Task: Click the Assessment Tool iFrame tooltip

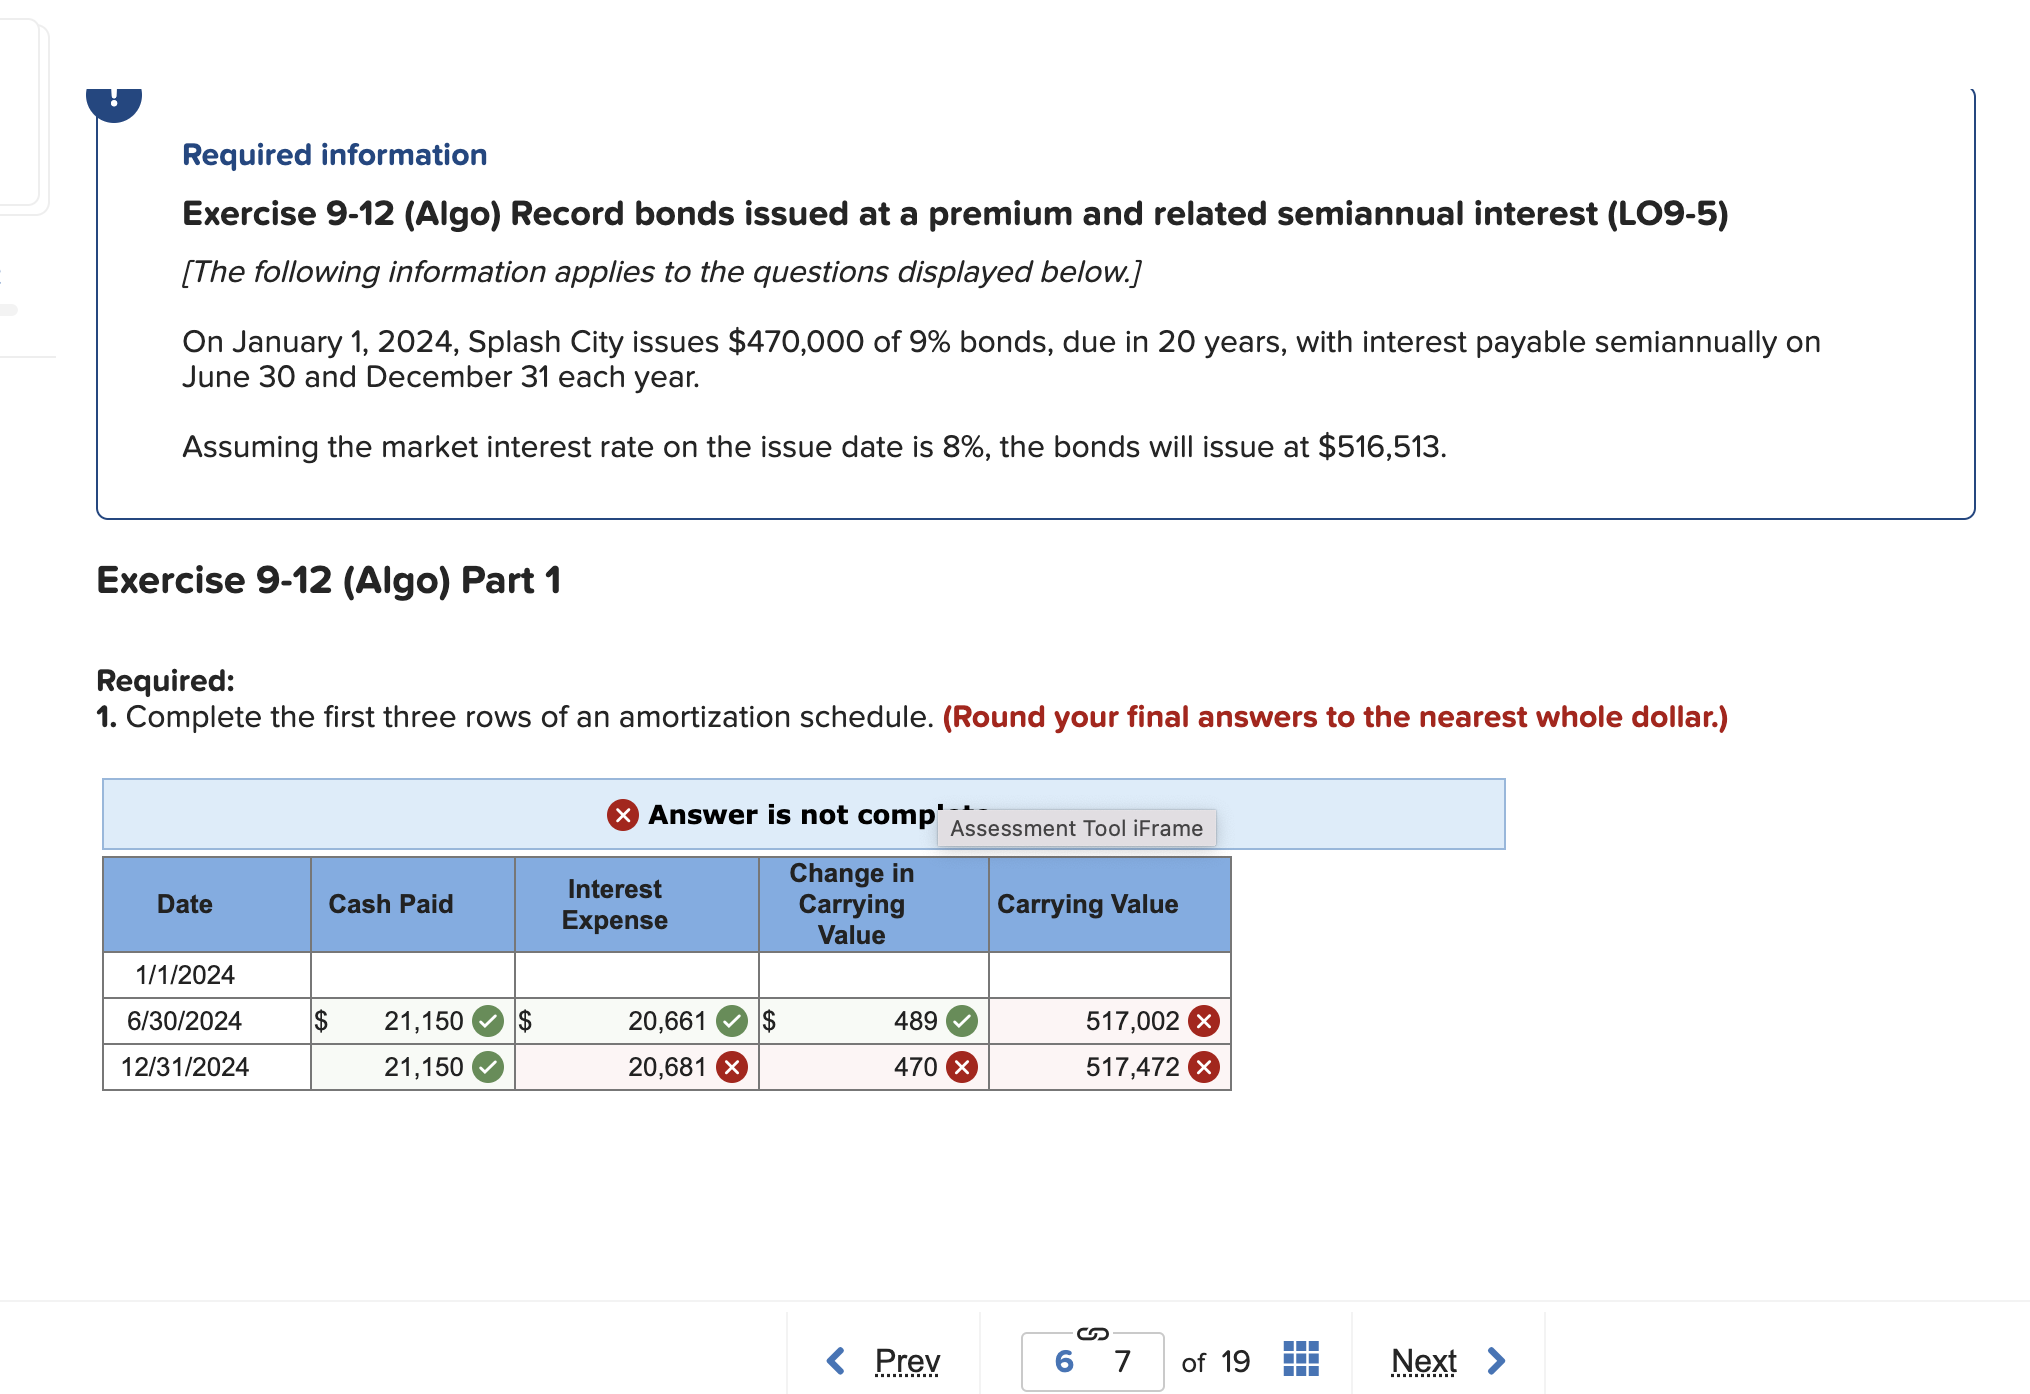Action: point(1075,828)
